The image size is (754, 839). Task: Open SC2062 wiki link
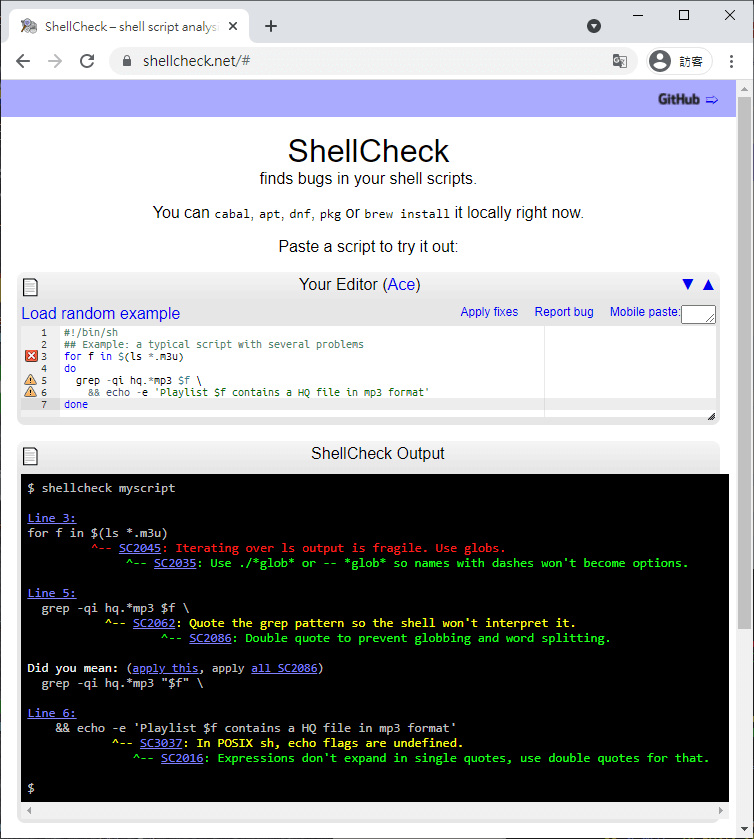tap(154, 623)
